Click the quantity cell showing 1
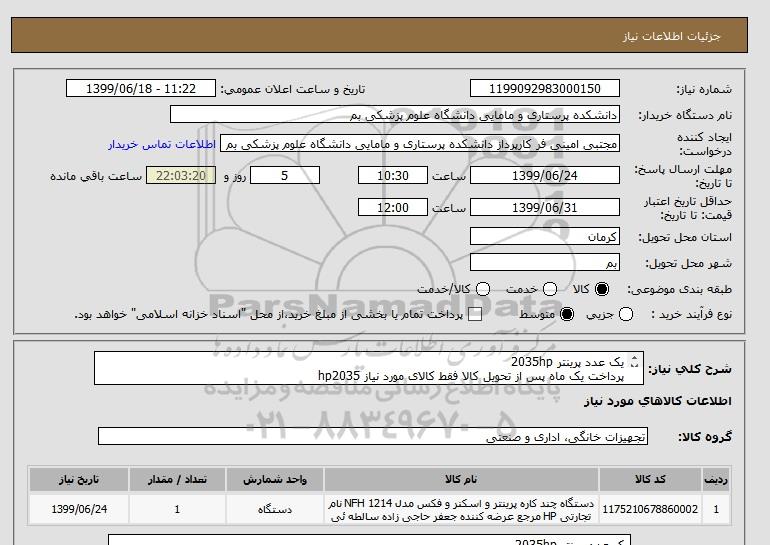This screenshot has width=770, height=545. pos(177,509)
